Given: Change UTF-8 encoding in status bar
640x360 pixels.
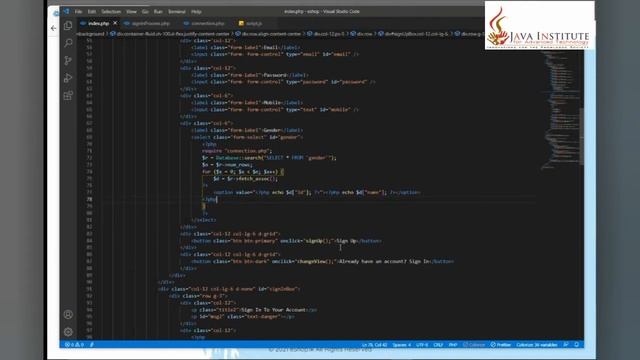Looking at the screenshot, I should (422, 345).
